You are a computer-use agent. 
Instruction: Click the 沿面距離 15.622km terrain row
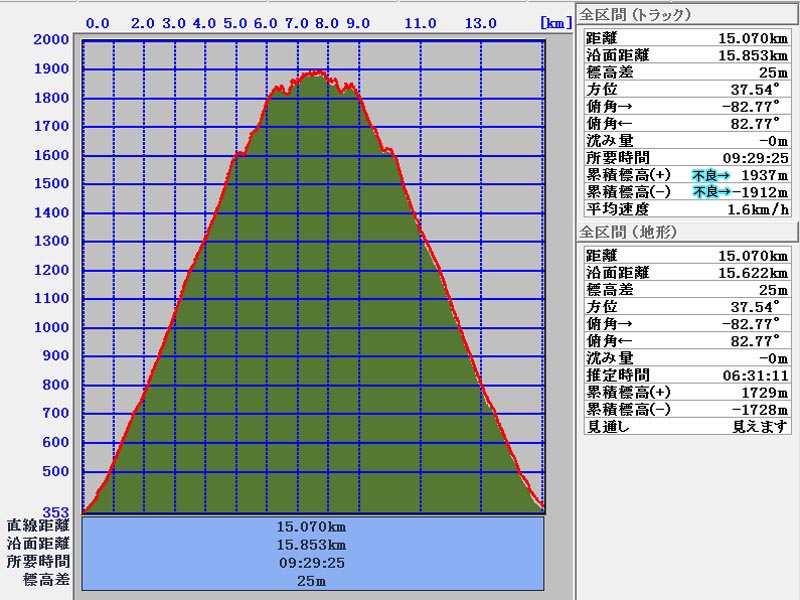click(687, 273)
